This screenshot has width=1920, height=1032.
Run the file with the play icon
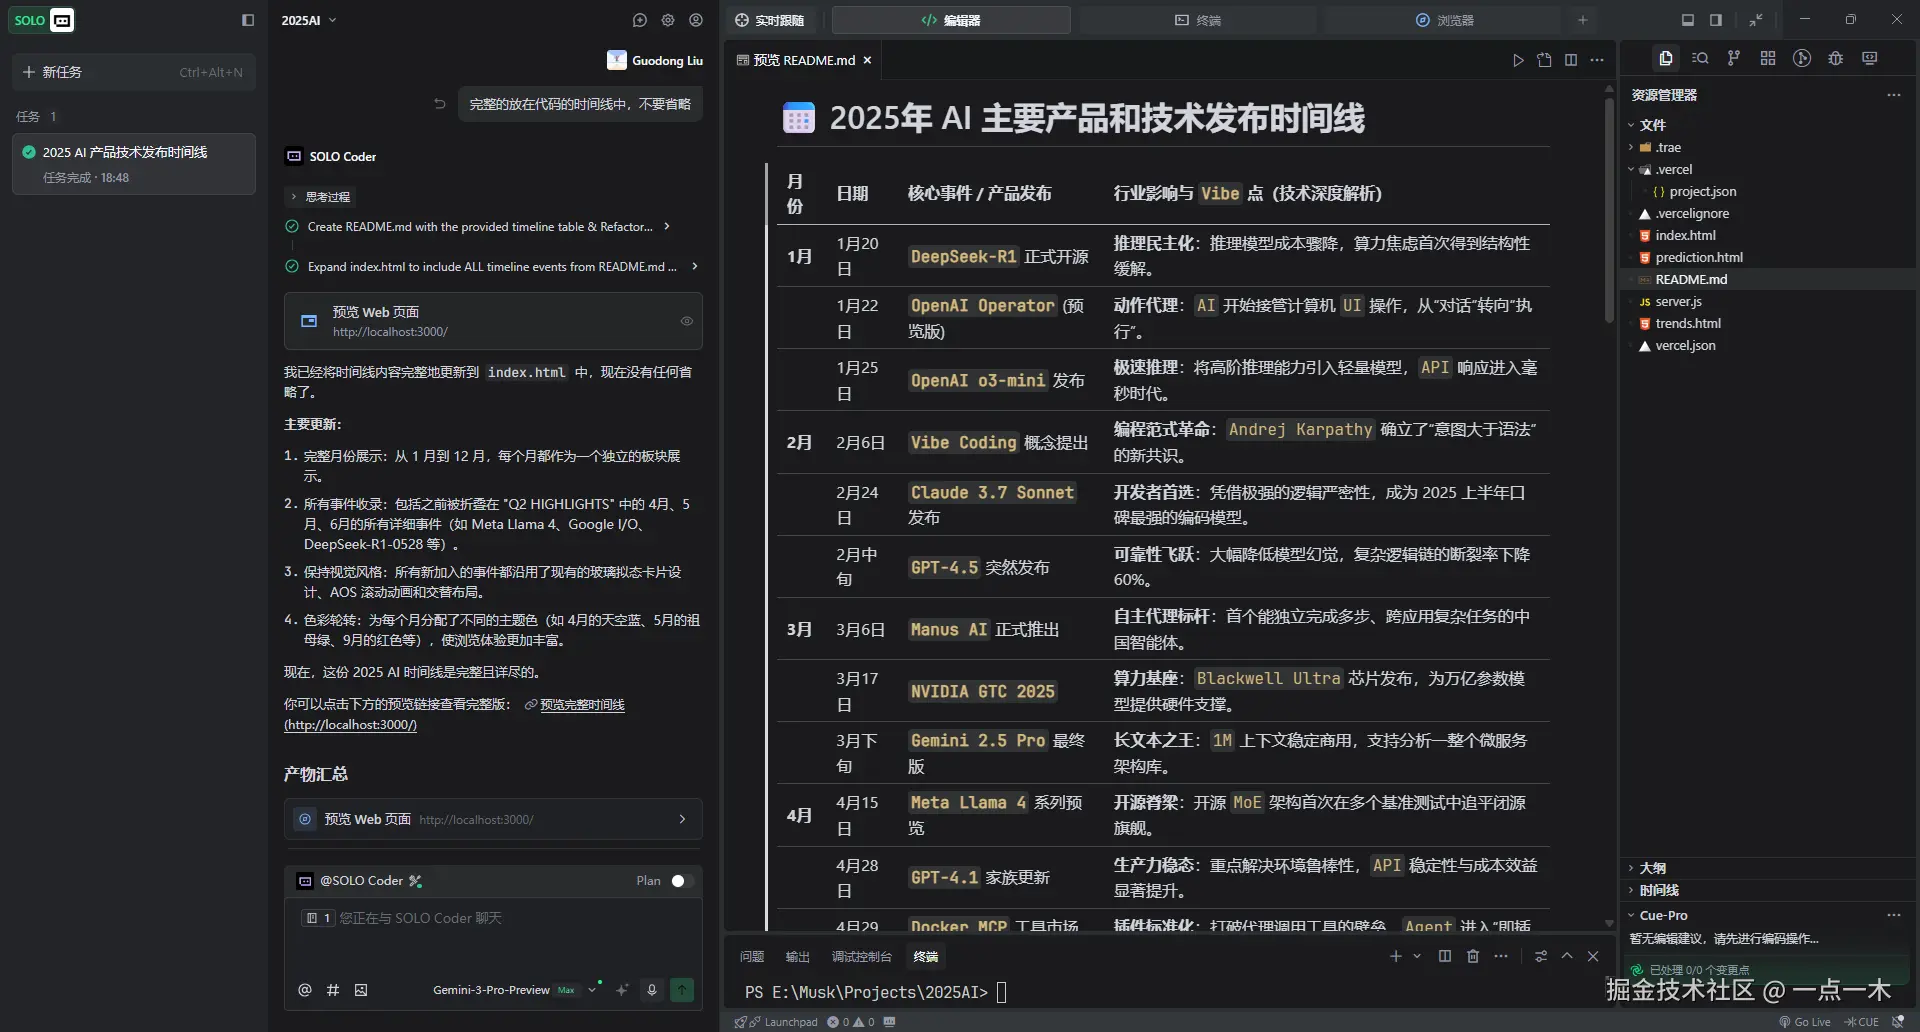click(1518, 61)
